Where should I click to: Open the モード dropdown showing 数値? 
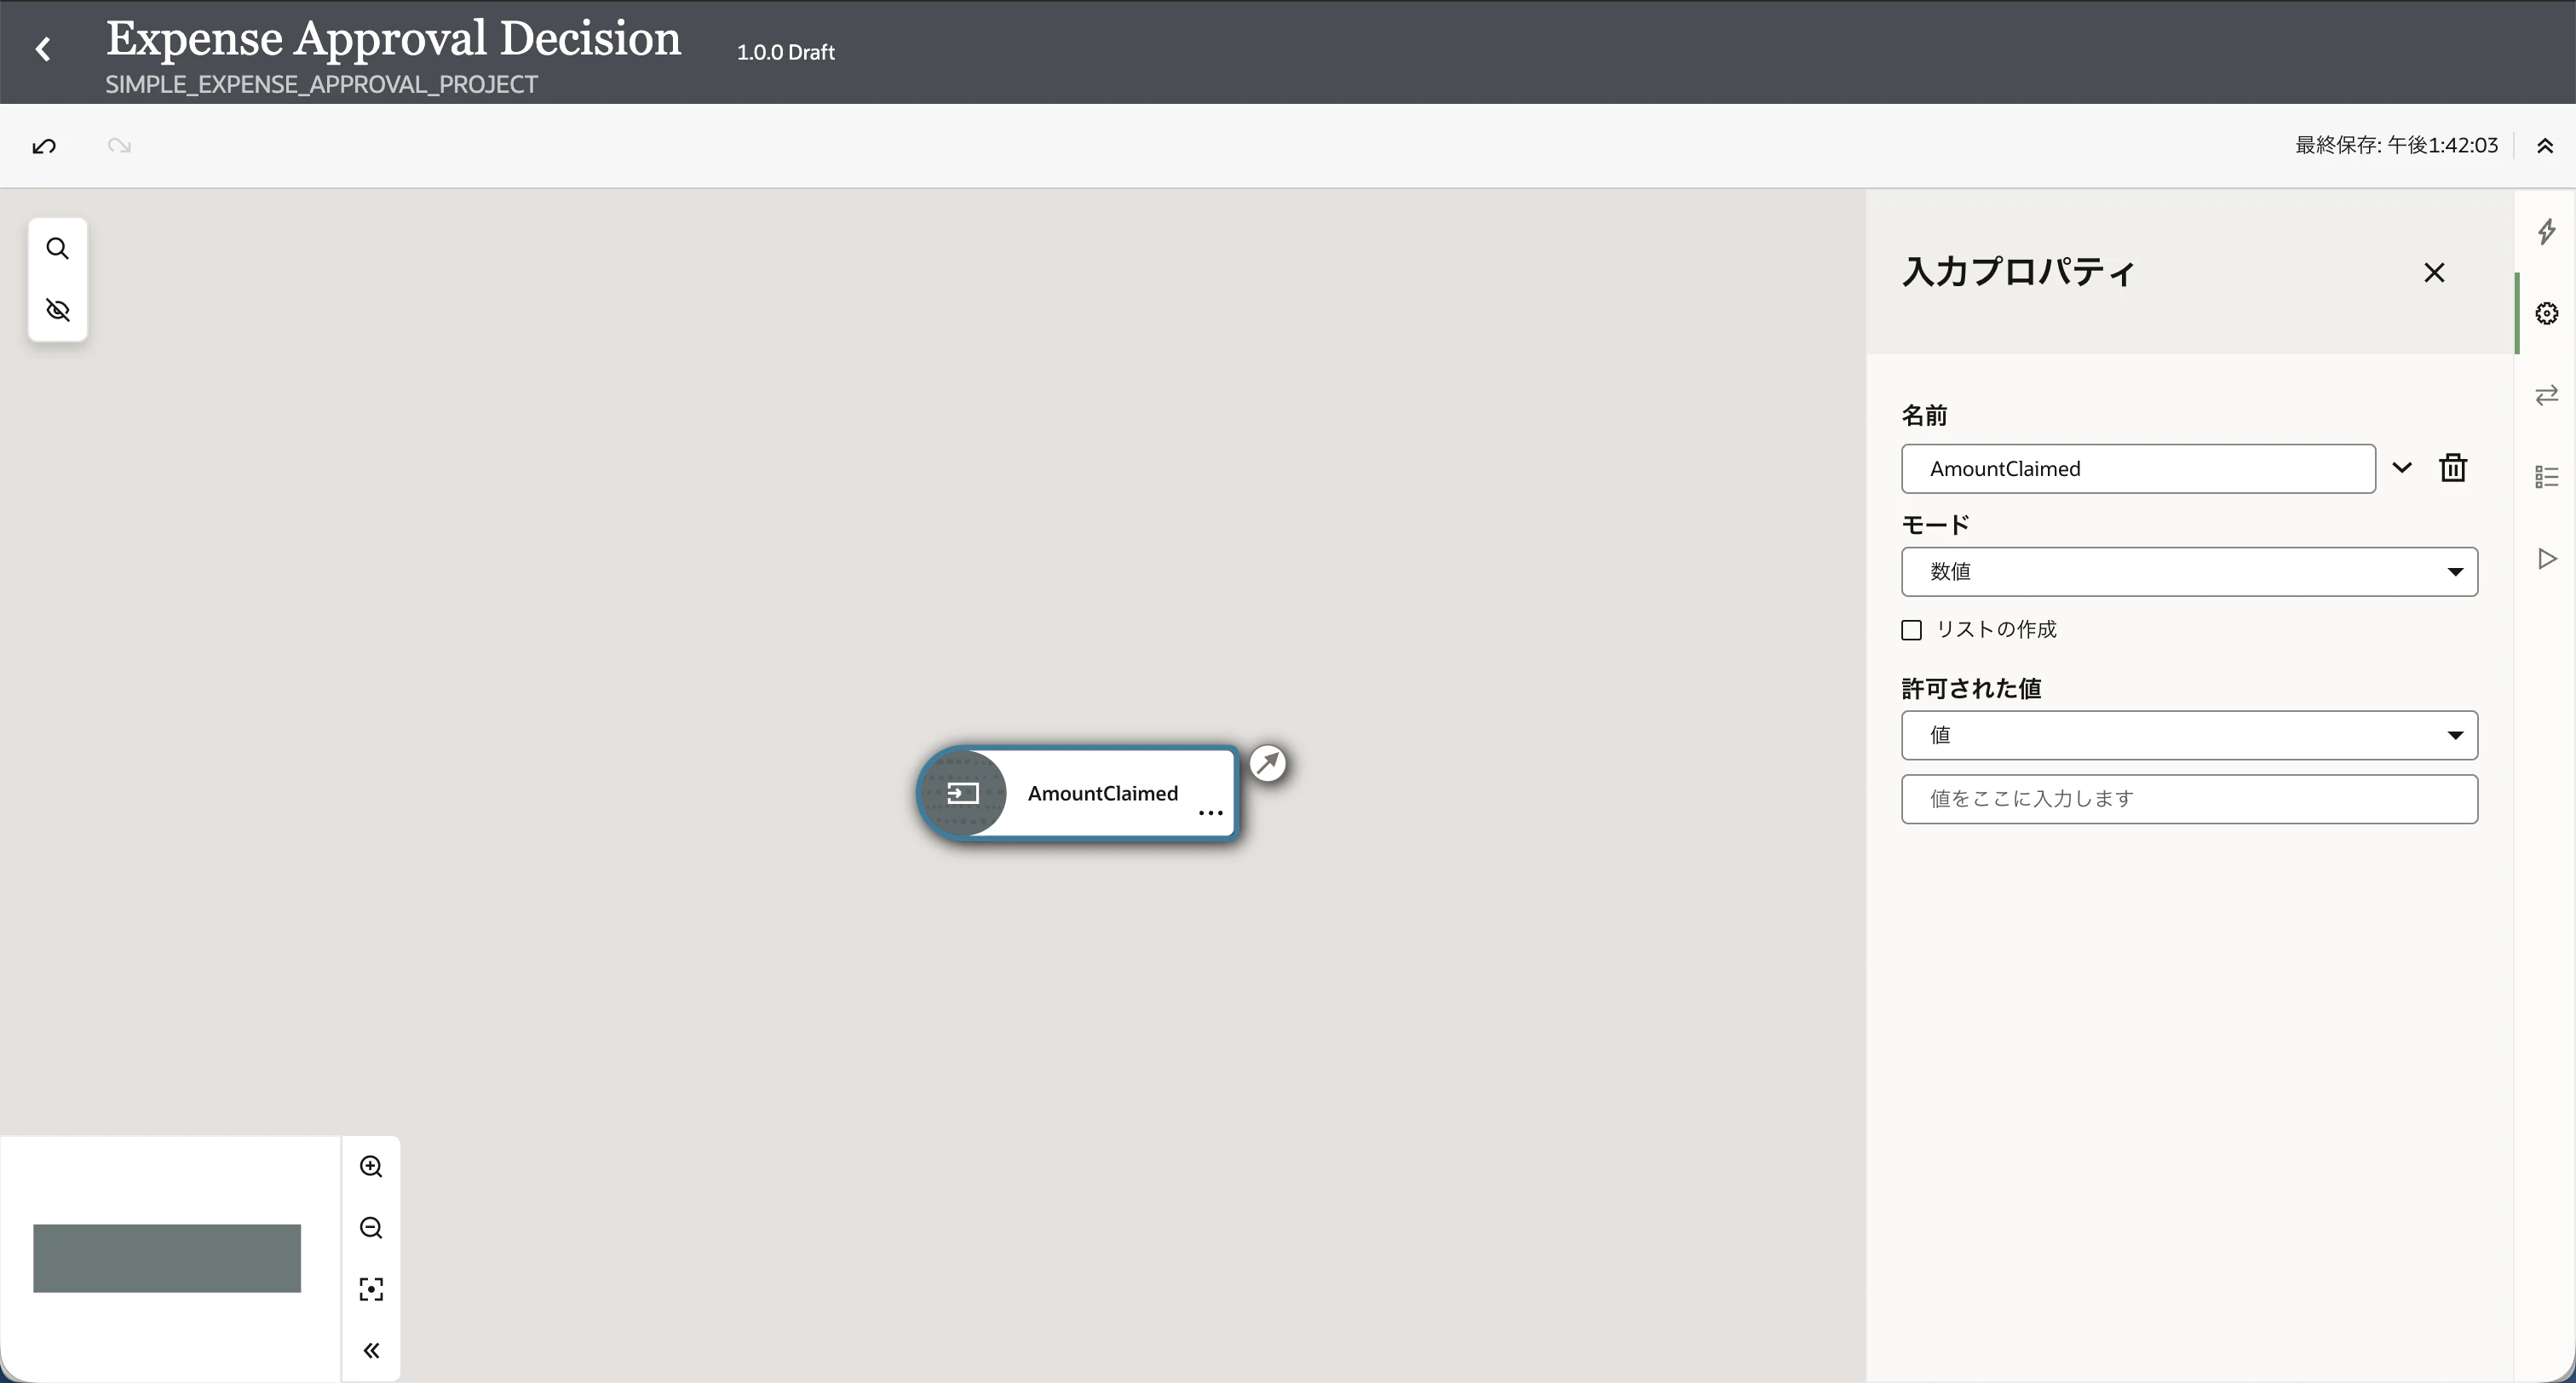pyautogui.click(x=2189, y=571)
